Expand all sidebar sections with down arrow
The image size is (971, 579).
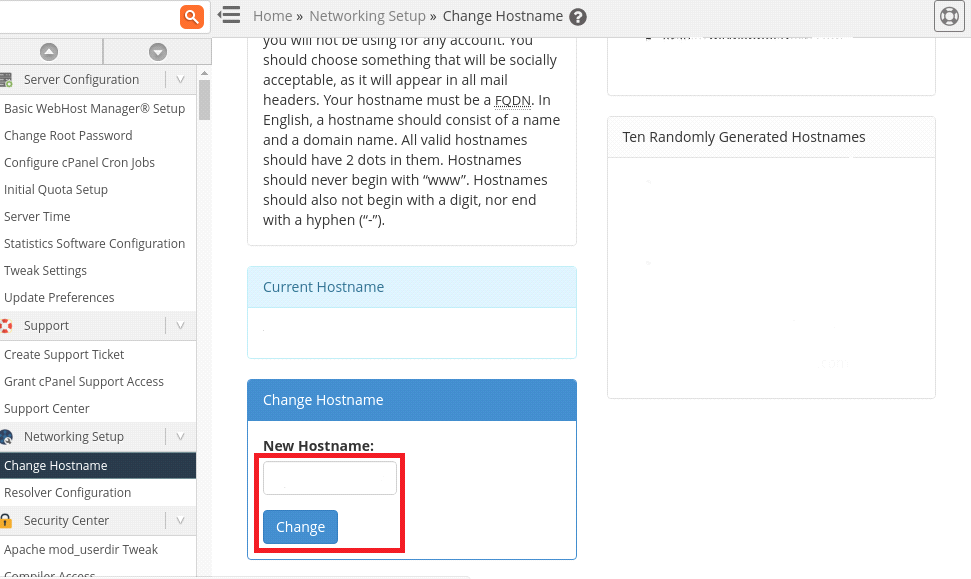(x=157, y=52)
